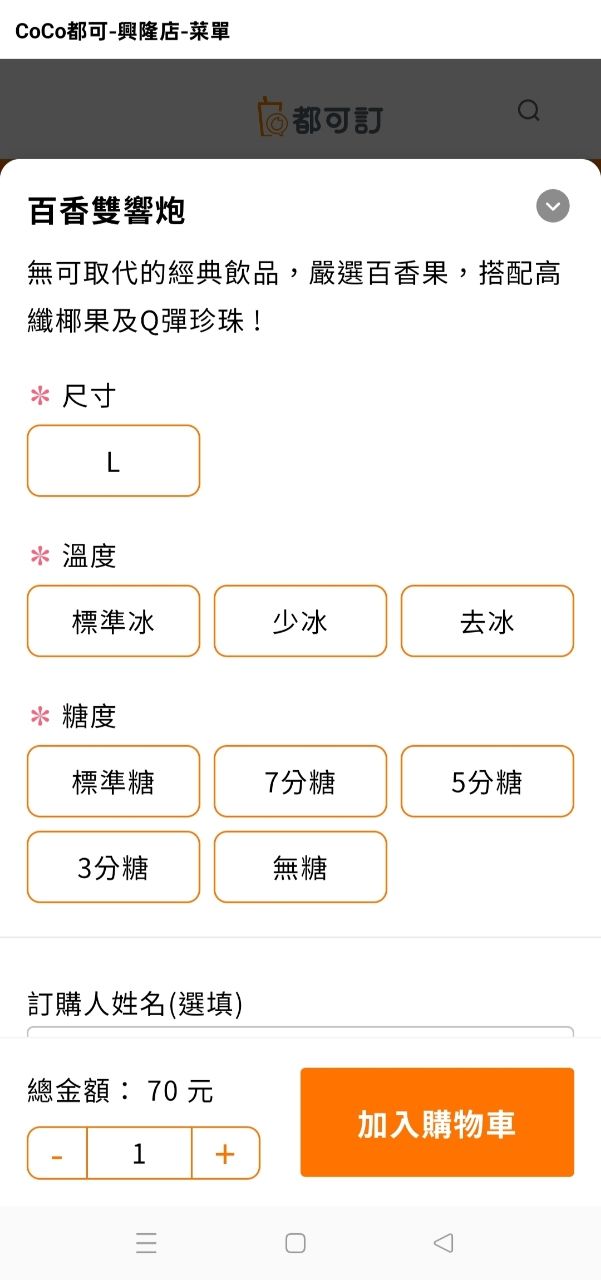Tap the search magnifier icon
601x1280 pixels.
tap(528, 111)
